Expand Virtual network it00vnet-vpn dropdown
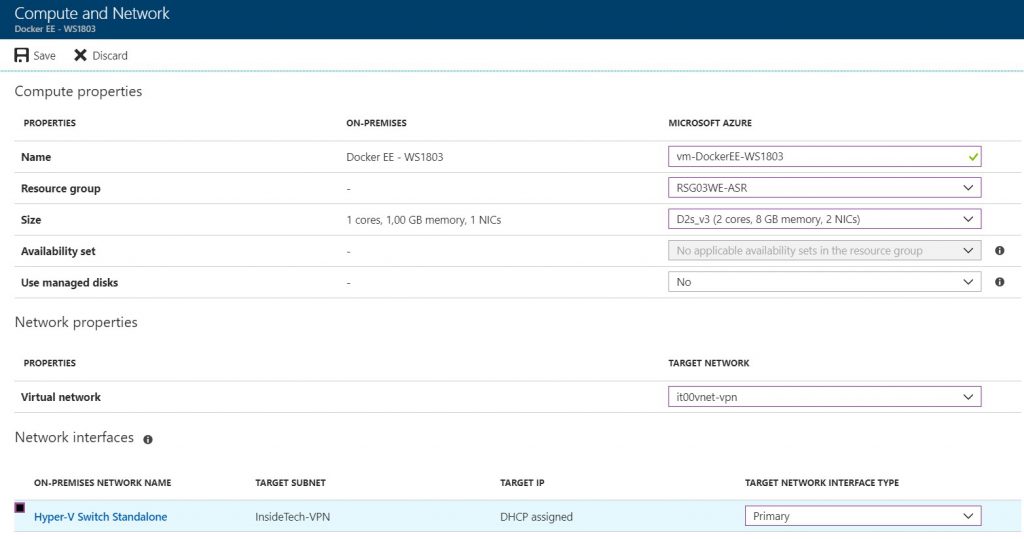Screen dimensions: 1024x539 point(824,397)
